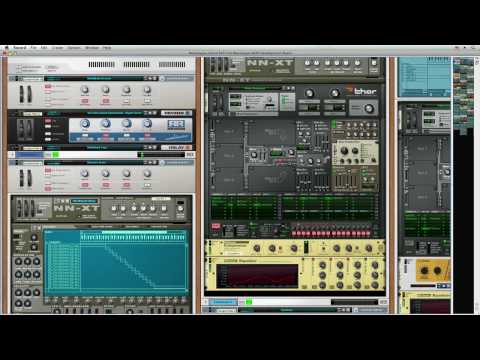Click Thor master volume knob below logo

pos(369,109)
